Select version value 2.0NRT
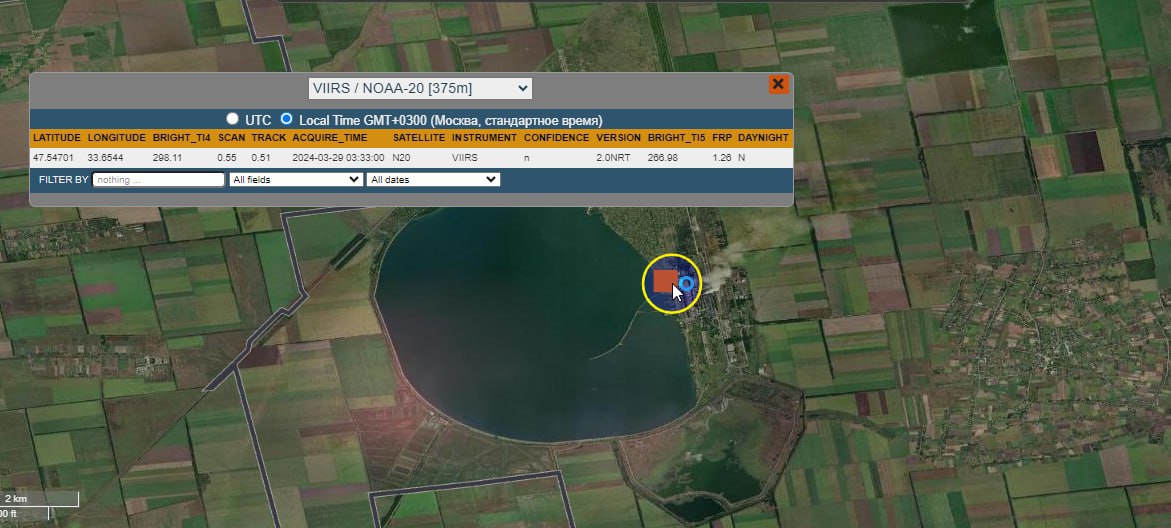Screen dimensions: 1171x528 click(612, 158)
